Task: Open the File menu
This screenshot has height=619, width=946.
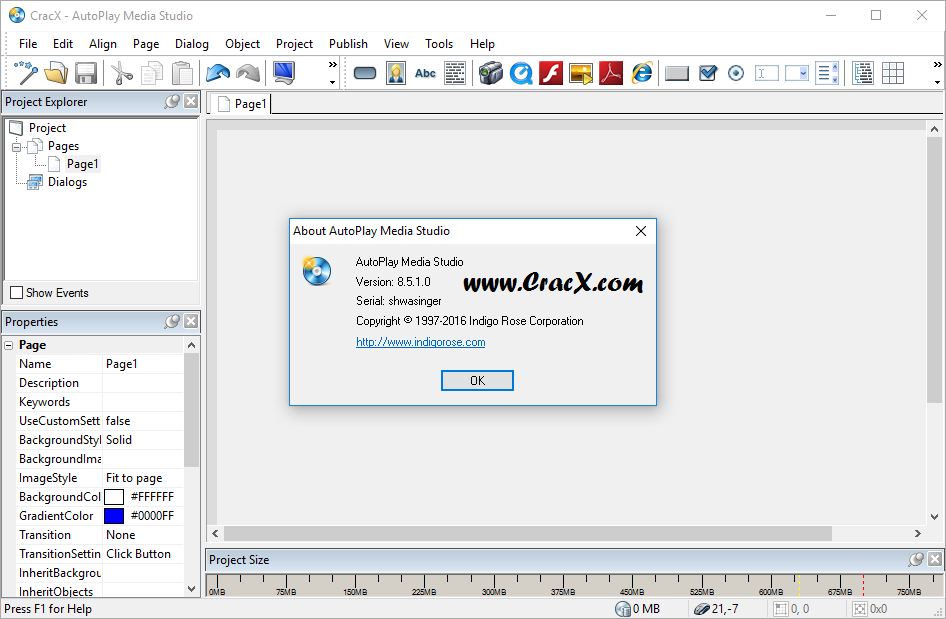Action: (x=28, y=44)
